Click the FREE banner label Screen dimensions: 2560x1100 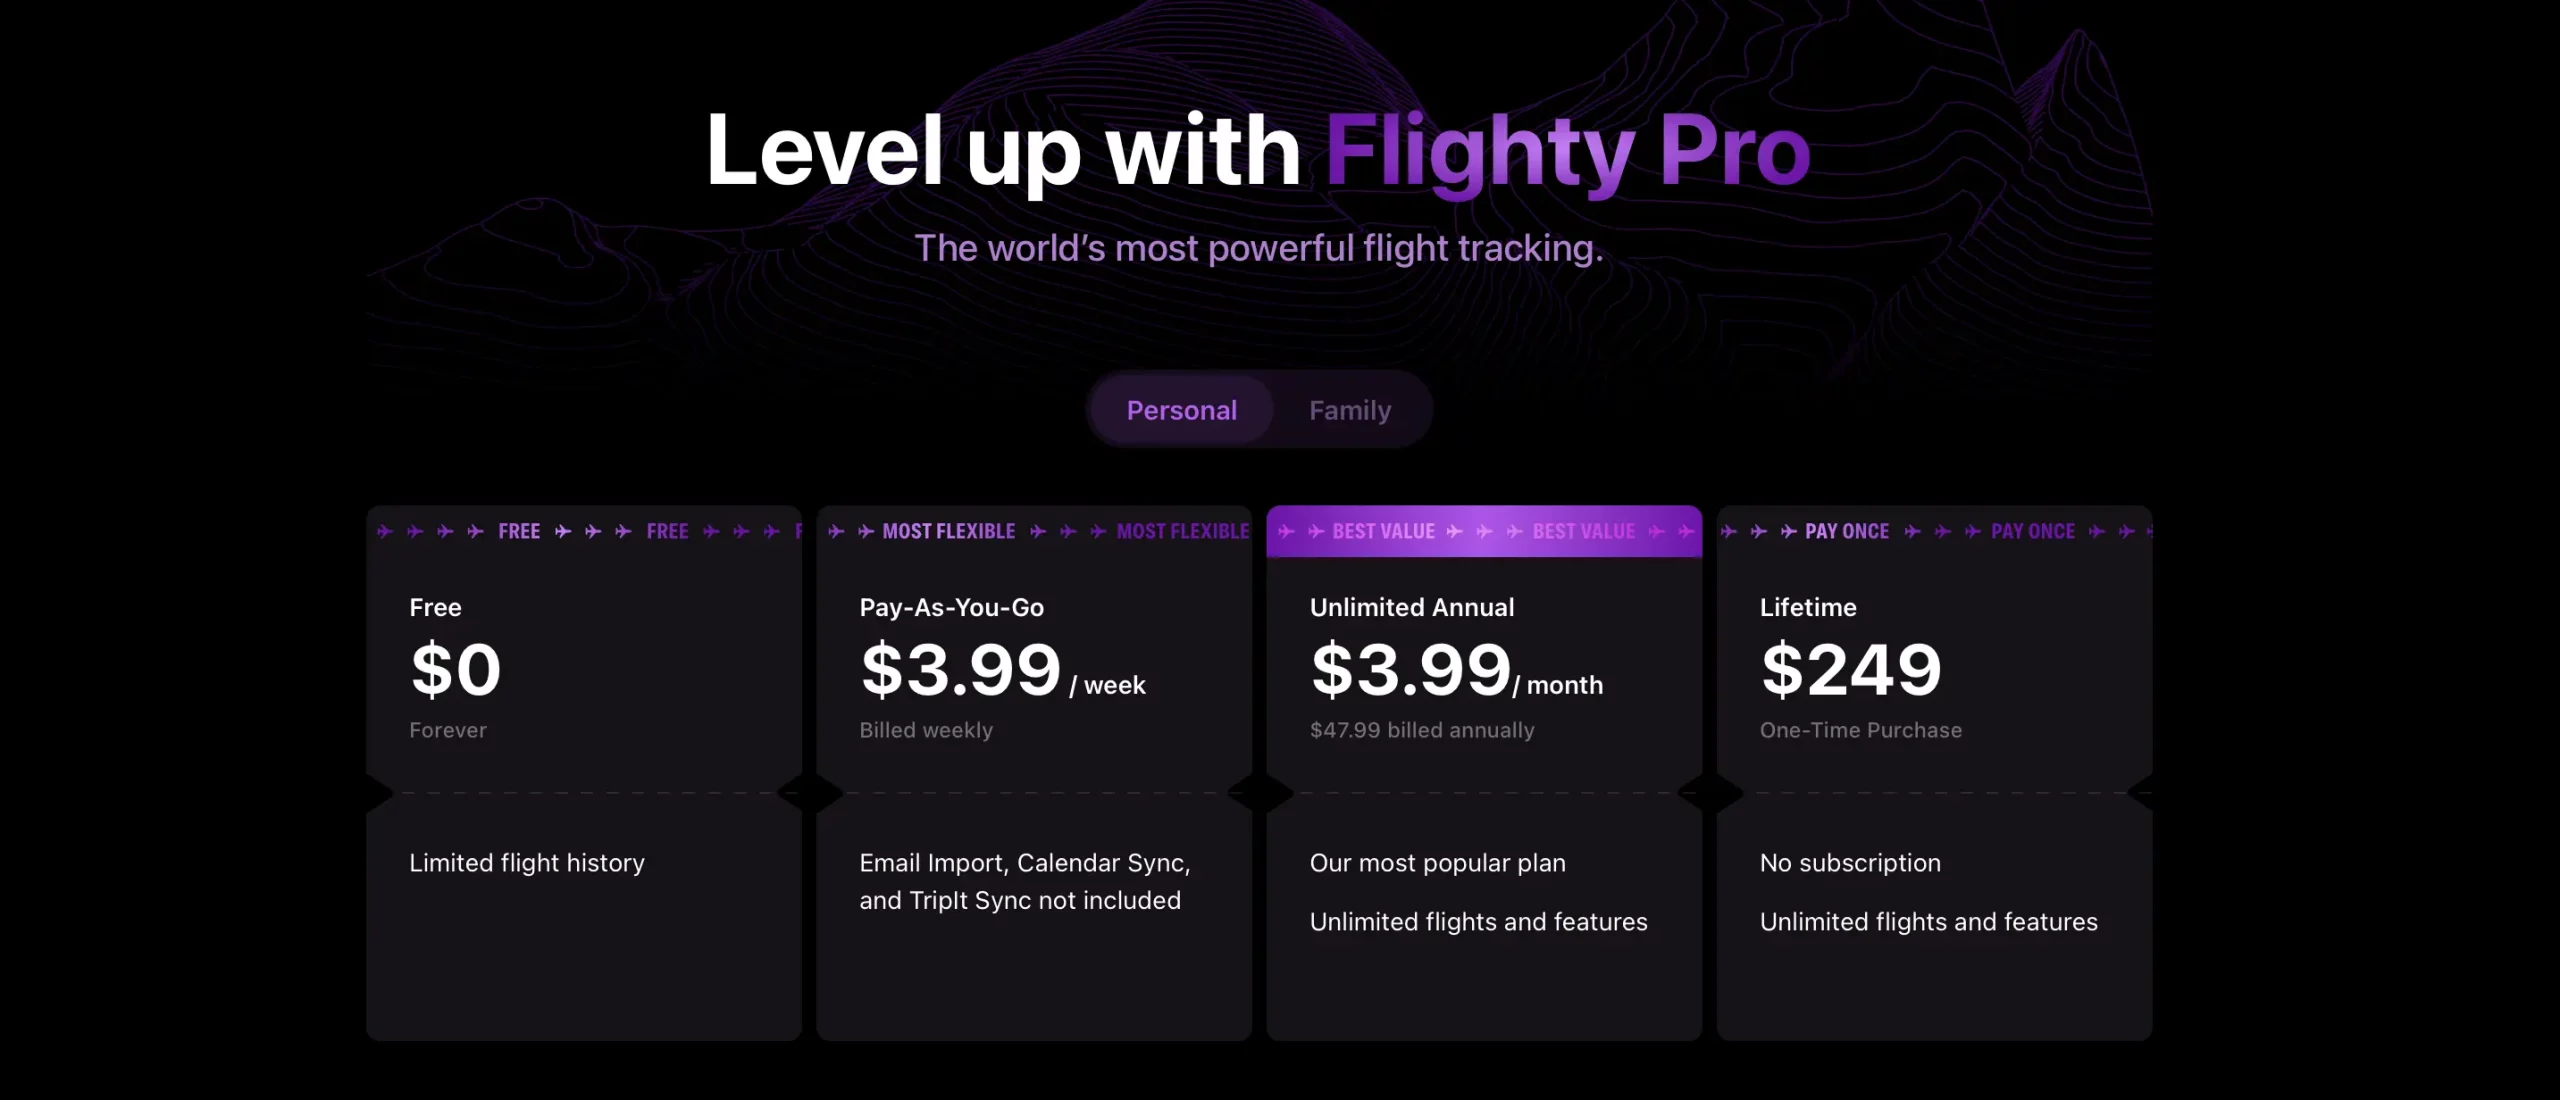(519, 531)
